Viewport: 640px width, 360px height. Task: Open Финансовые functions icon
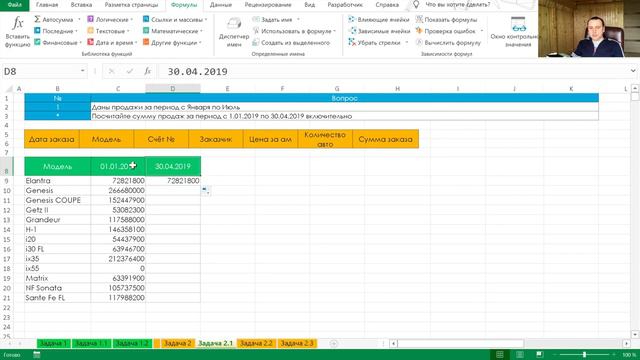[37, 42]
